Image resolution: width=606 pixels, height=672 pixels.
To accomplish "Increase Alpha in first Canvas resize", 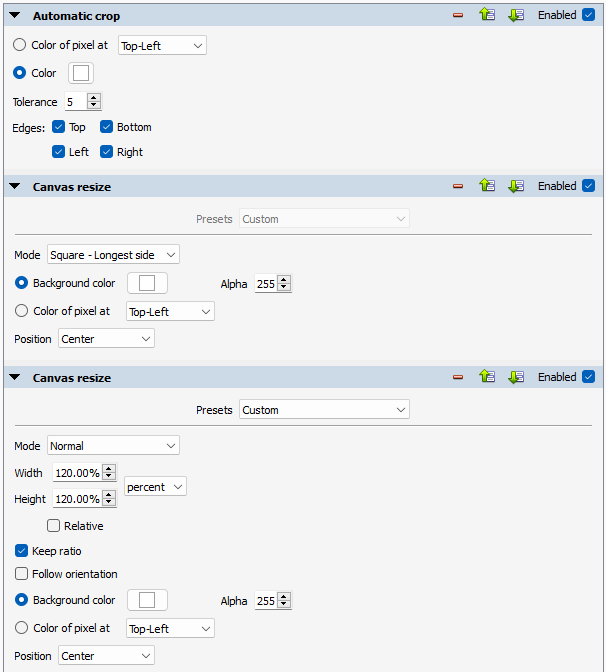I will [x=284, y=279].
